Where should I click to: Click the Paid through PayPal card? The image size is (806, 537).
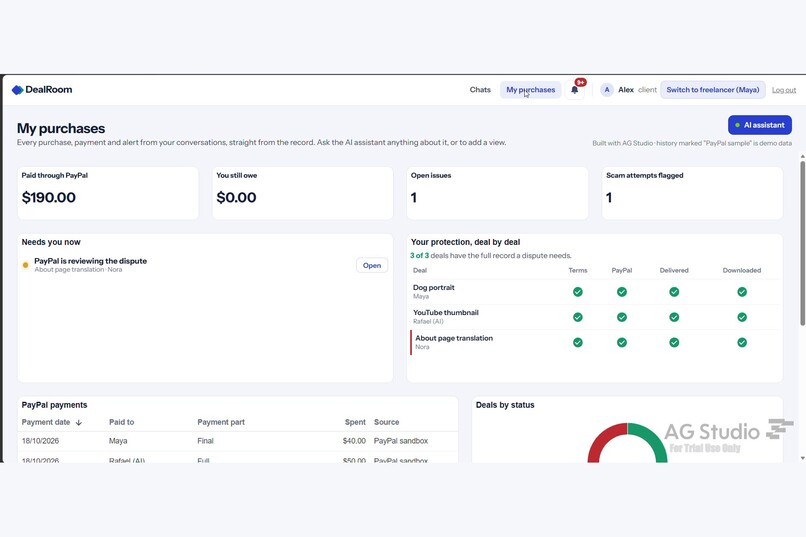click(108, 193)
